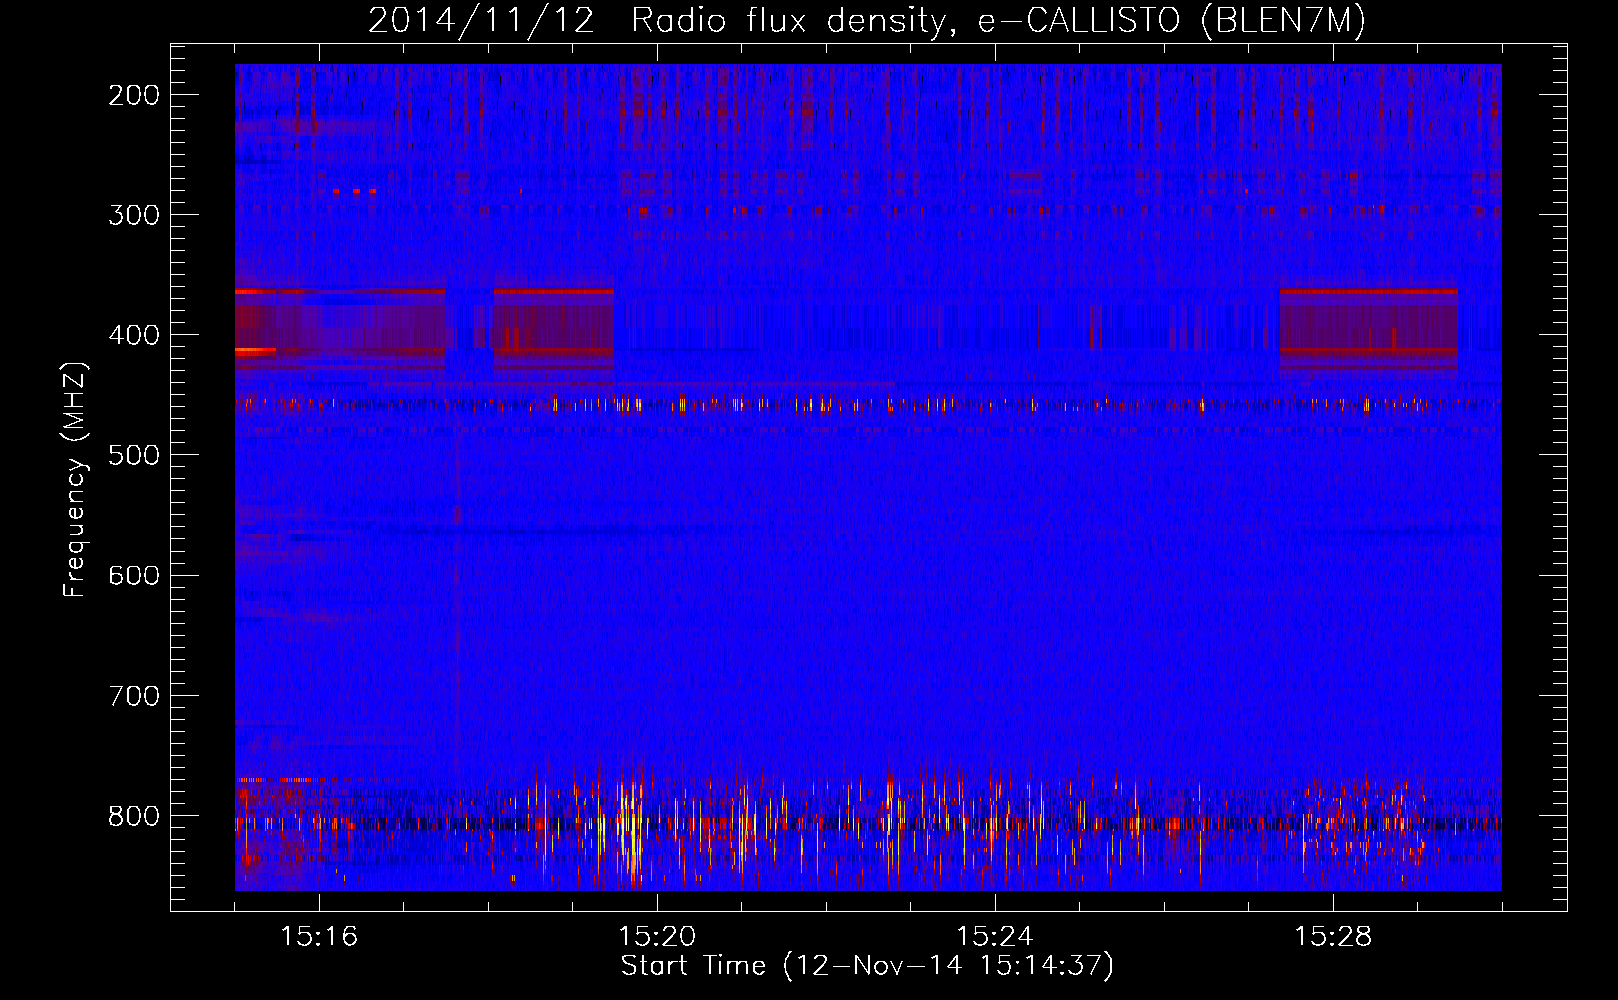Click the 15:20 time tick label
This screenshot has height=1000, width=1618.
[657, 937]
